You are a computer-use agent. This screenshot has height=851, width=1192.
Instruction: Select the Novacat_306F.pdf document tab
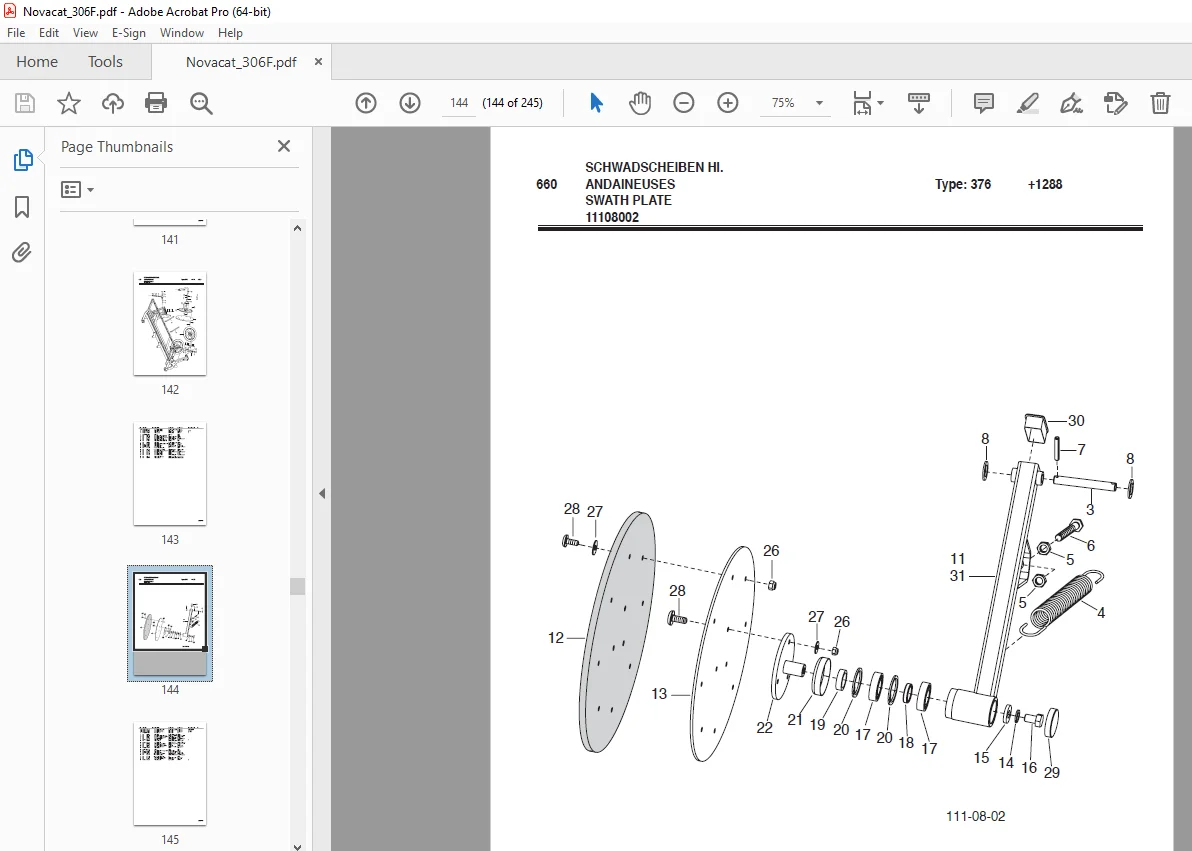[x=241, y=62]
